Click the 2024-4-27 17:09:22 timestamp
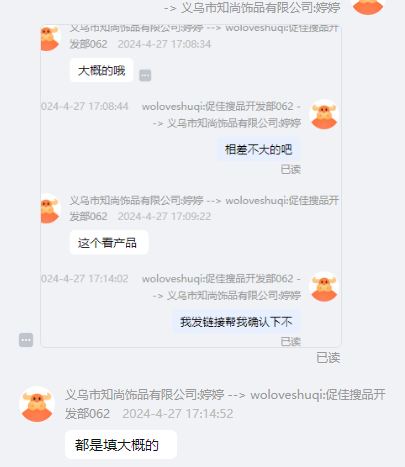 (x=164, y=216)
